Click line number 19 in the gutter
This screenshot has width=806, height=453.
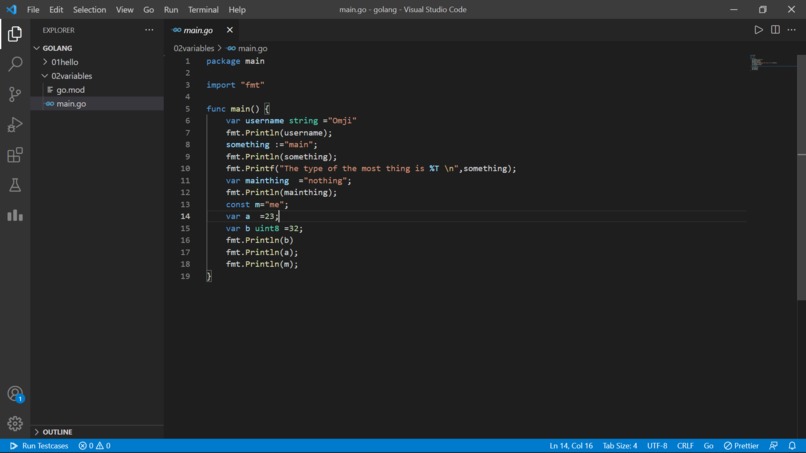185,276
